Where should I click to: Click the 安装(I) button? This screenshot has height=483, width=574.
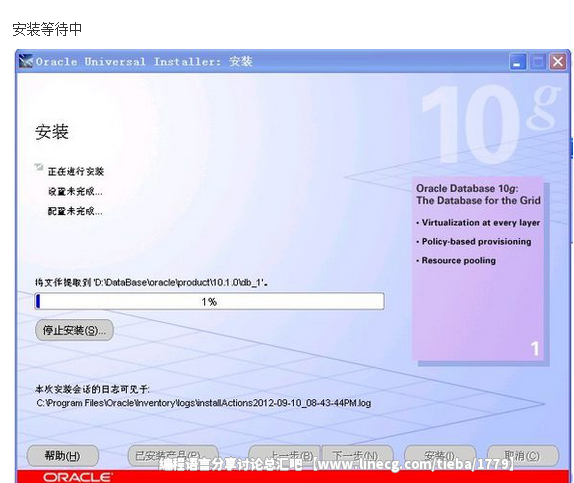440,456
